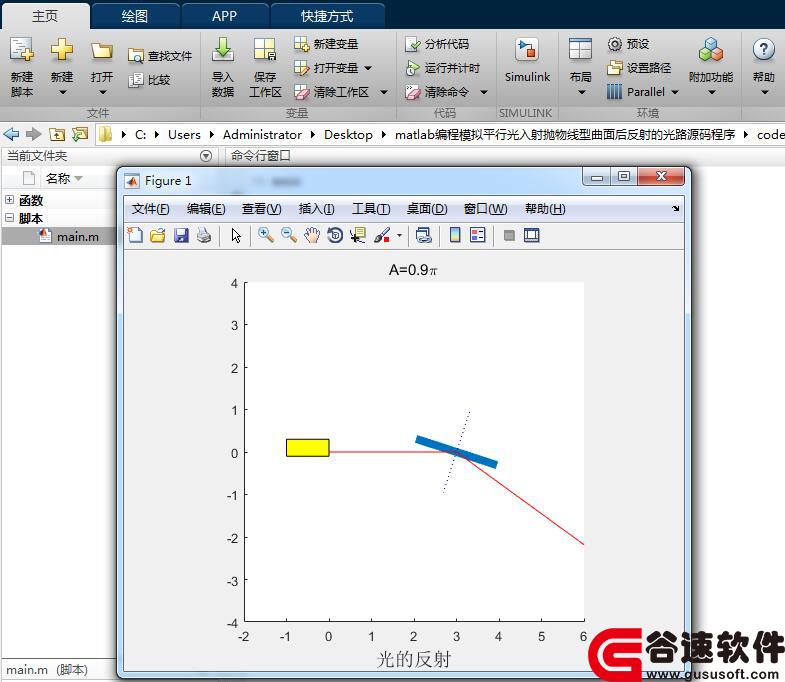Activate the Zoom Out tool
785x682 pixels.
click(289, 235)
